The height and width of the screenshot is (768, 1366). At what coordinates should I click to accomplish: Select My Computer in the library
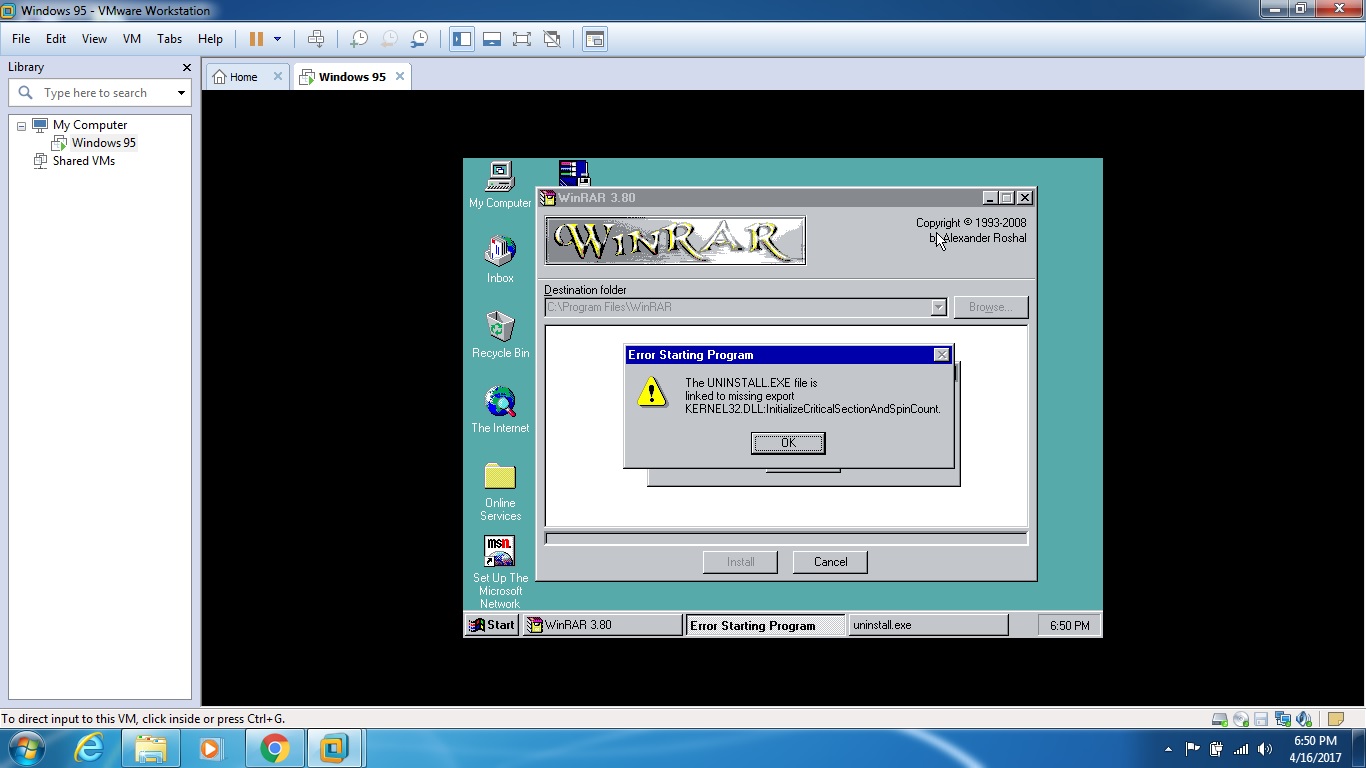pyautogui.click(x=90, y=125)
